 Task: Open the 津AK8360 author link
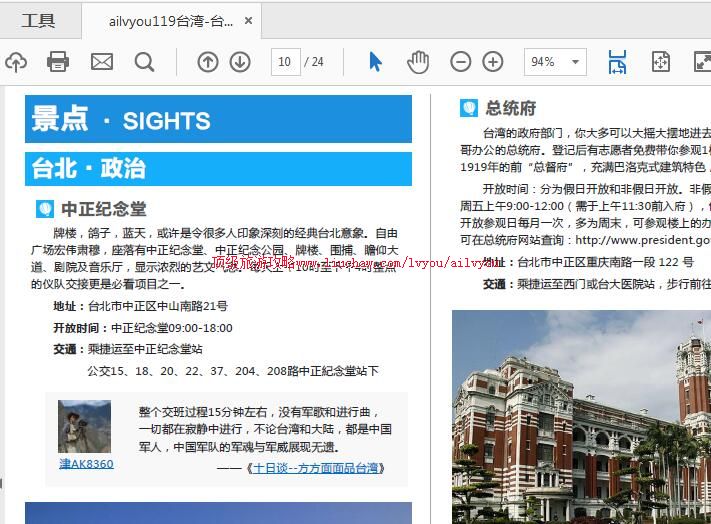(x=86, y=464)
